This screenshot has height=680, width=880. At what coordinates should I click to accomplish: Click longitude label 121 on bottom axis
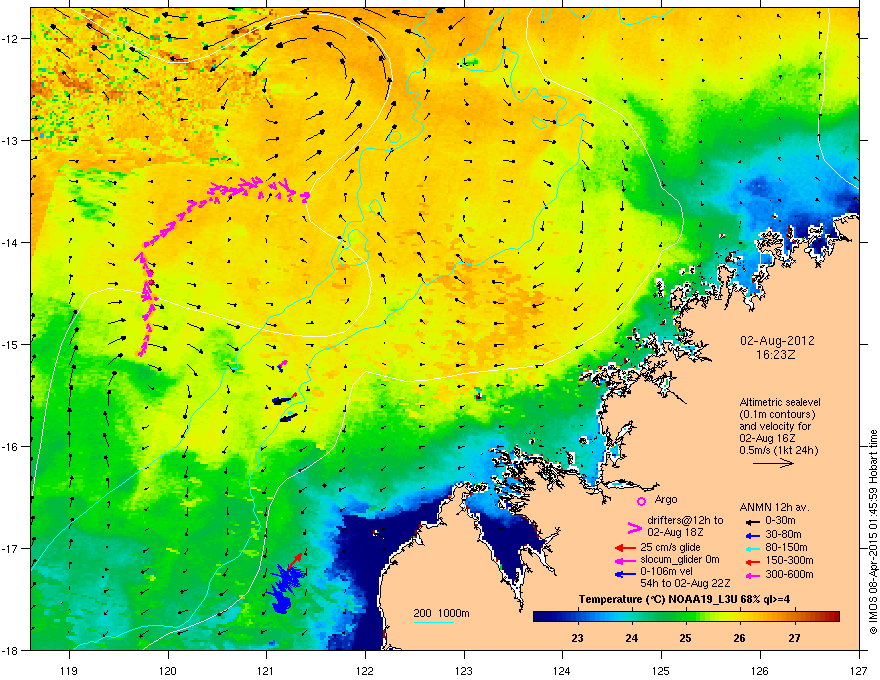266,670
